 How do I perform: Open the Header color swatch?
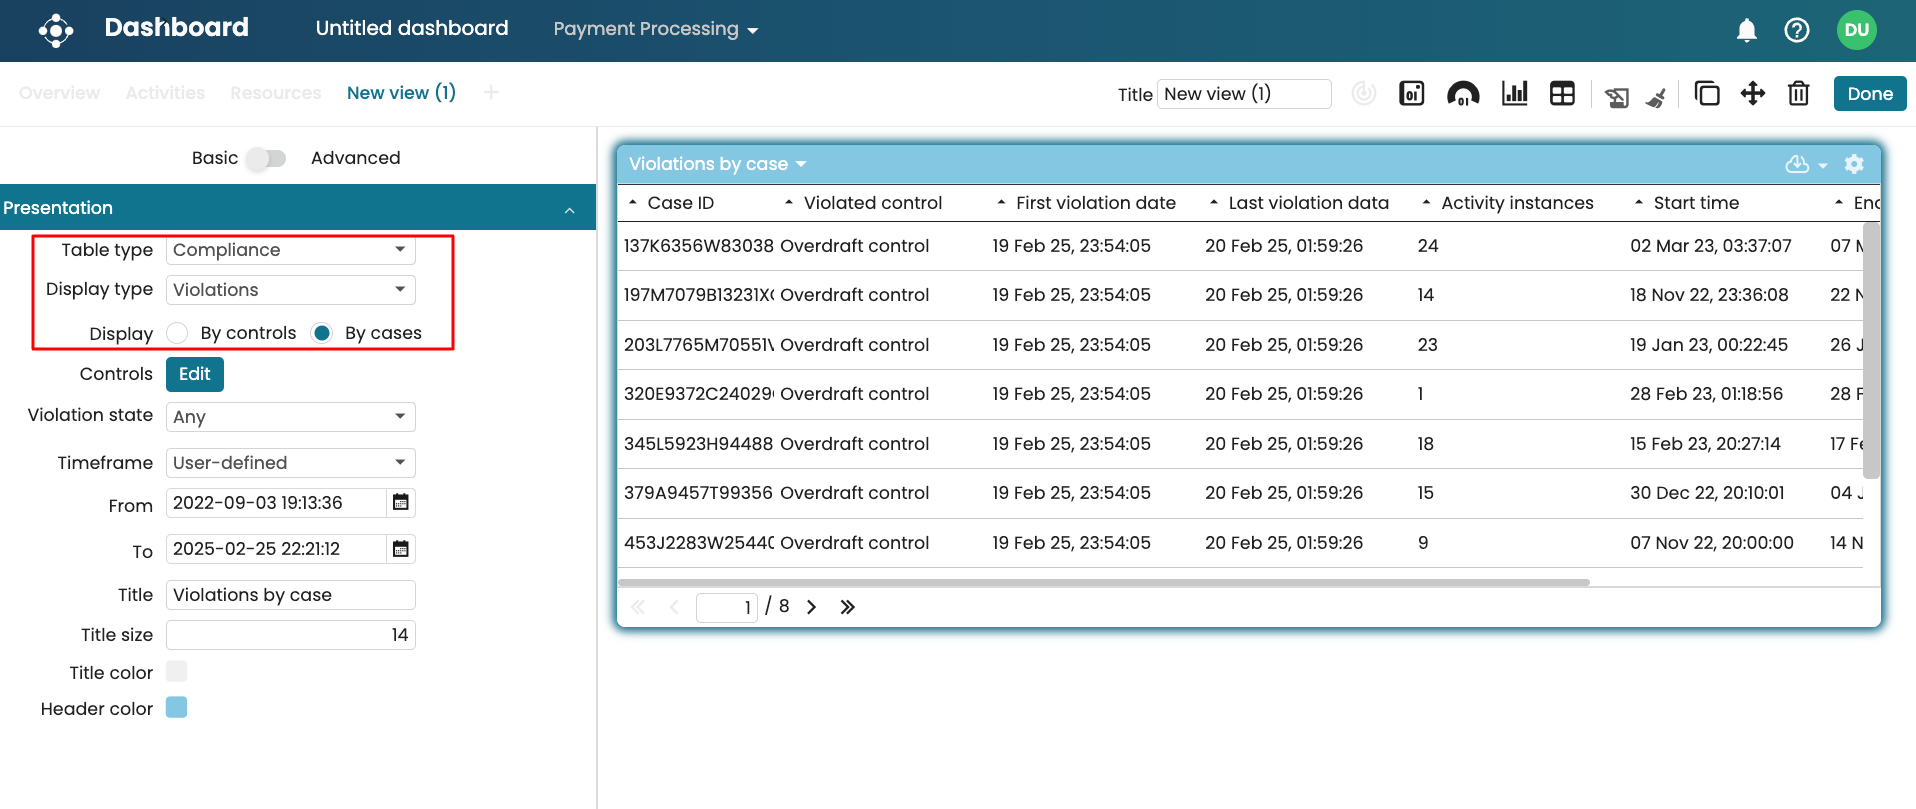[x=176, y=708]
